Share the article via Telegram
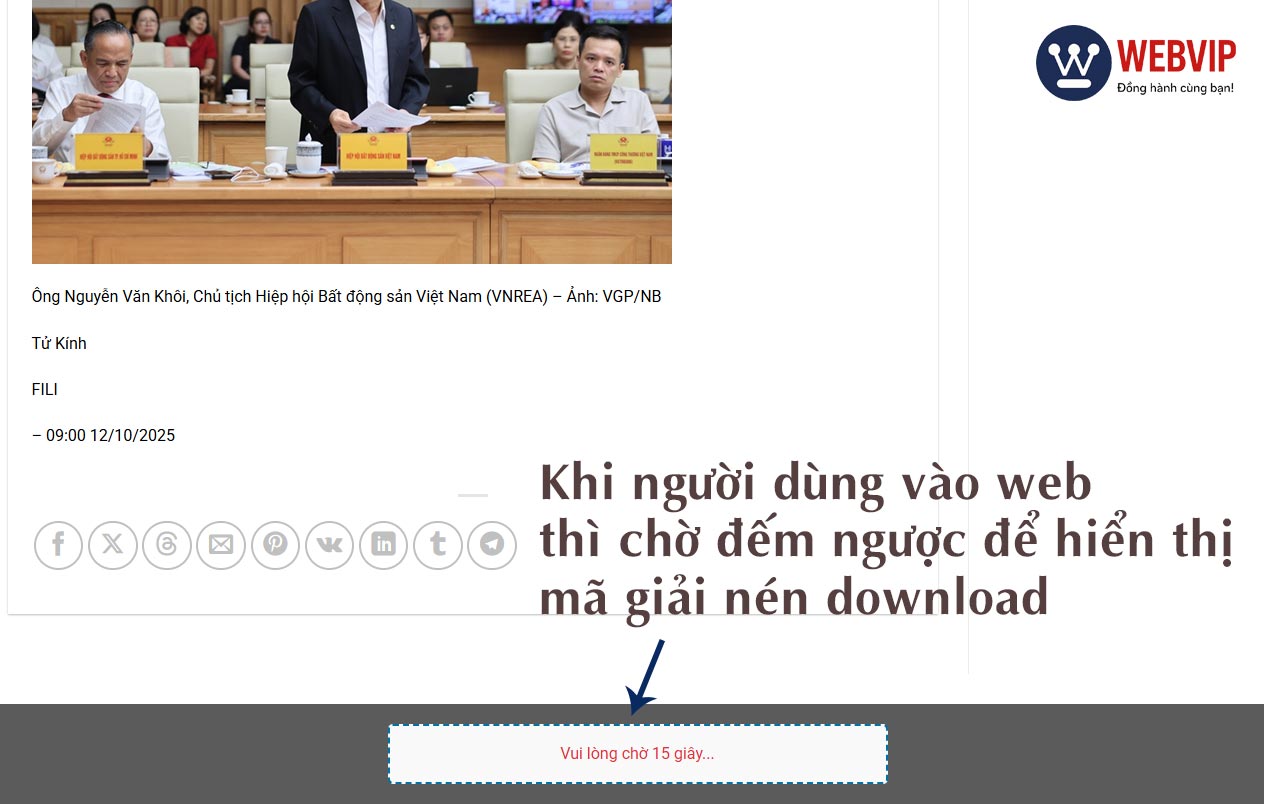1264x804 pixels. pyautogui.click(x=492, y=545)
